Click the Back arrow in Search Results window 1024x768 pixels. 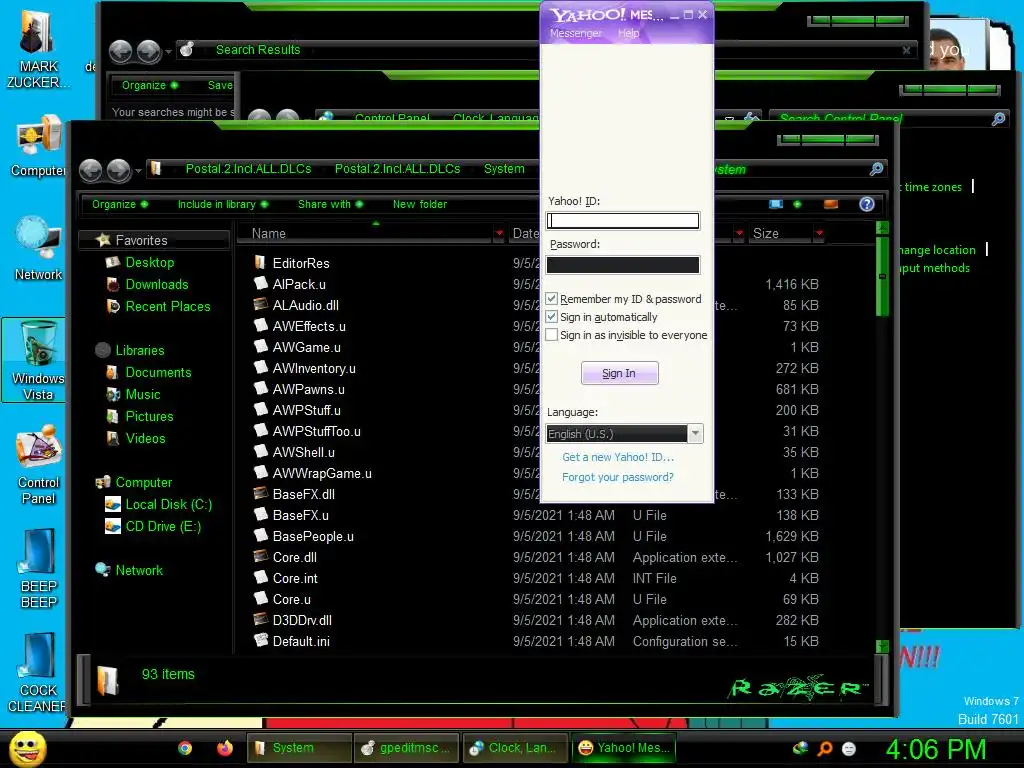click(x=120, y=52)
